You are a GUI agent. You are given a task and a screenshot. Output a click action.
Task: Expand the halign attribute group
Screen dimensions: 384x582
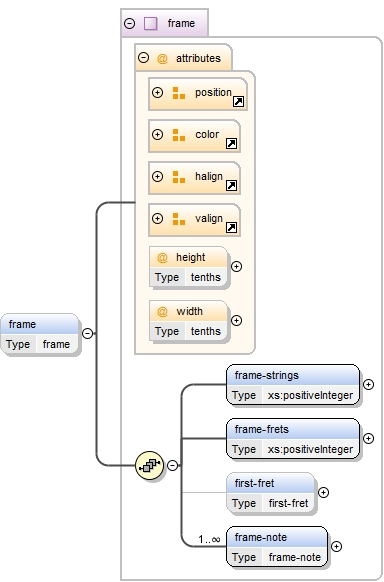[158, 176]
